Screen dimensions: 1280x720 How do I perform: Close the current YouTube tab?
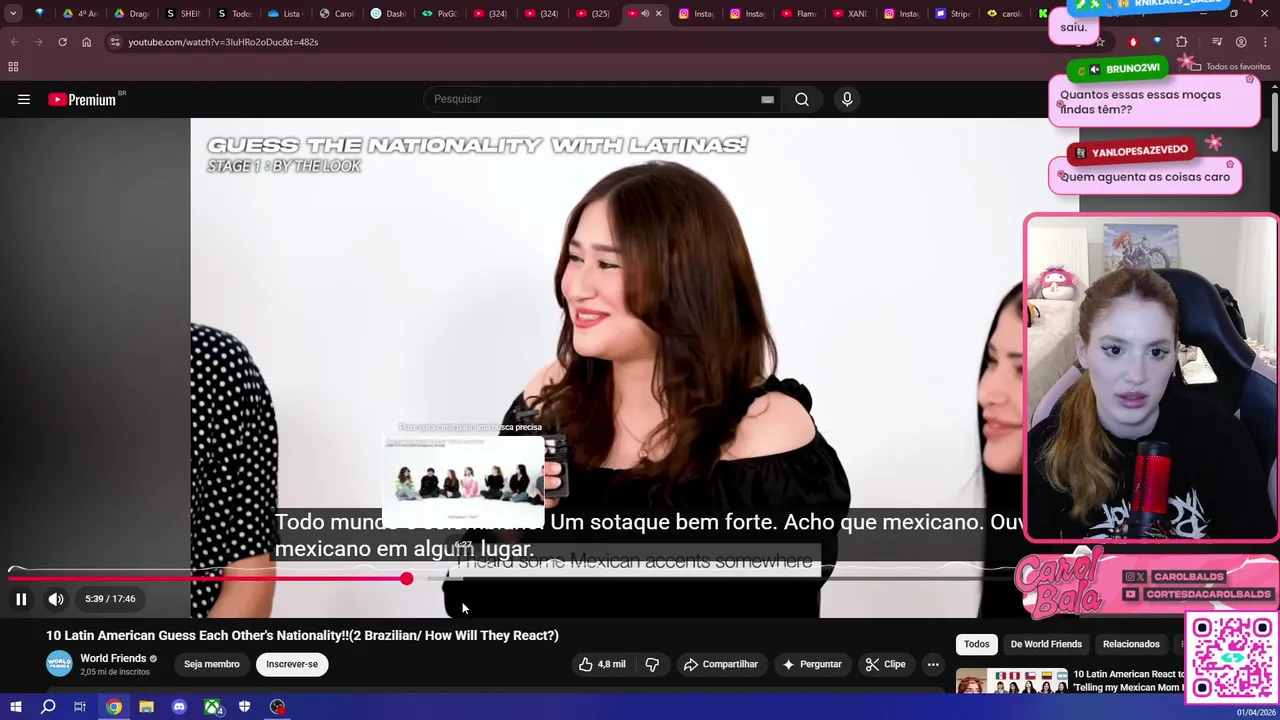pyautogui.click(x=658, y=14)
